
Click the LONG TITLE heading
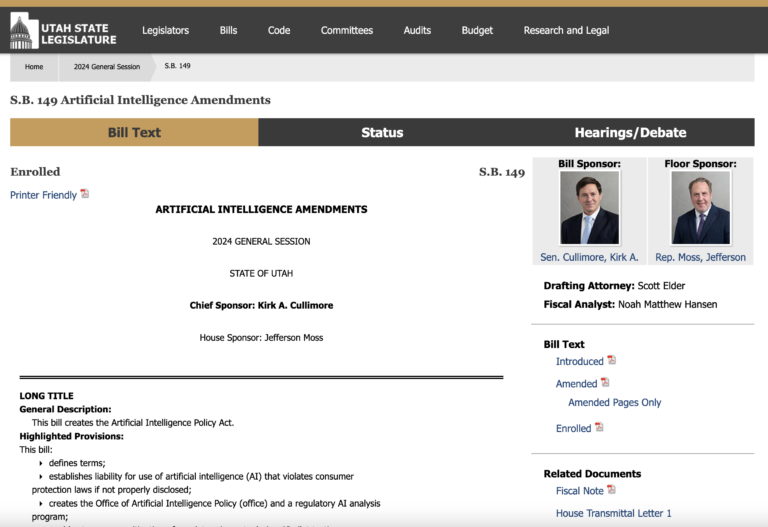pyautogui.click(x=47, y=396)
